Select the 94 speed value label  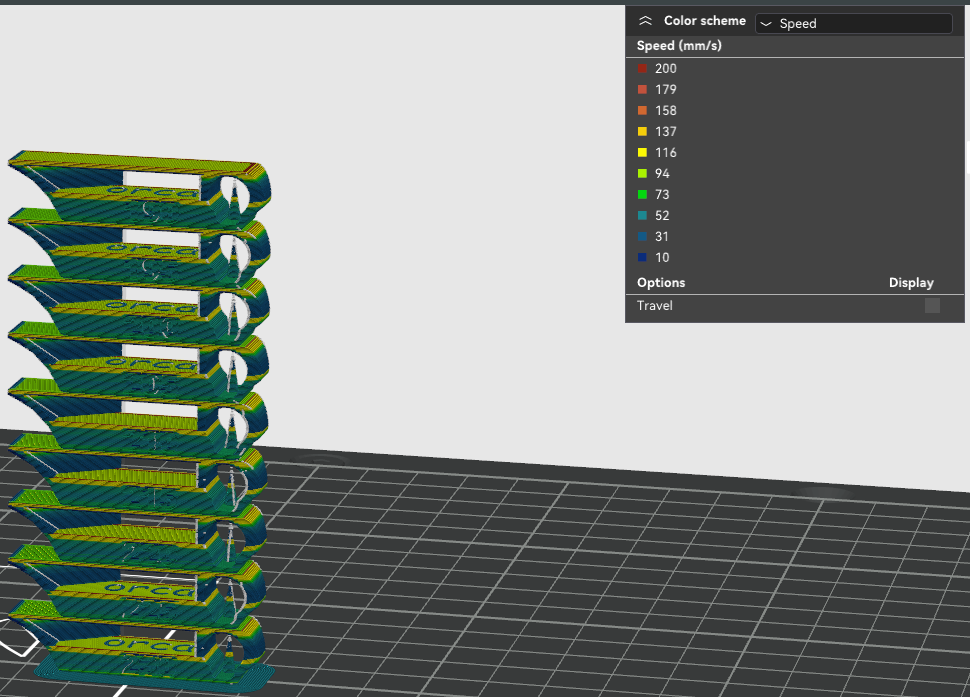[662, 174]
